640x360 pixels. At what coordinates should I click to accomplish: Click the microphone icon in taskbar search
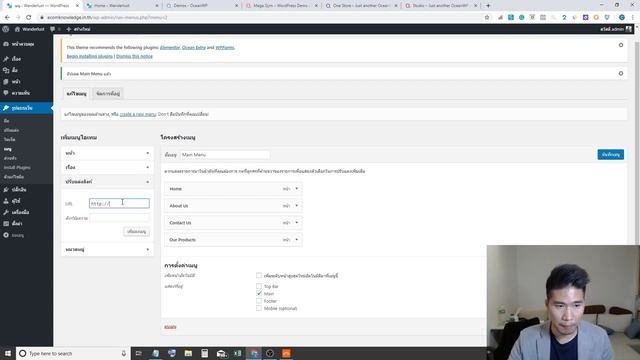coord(124,353)
